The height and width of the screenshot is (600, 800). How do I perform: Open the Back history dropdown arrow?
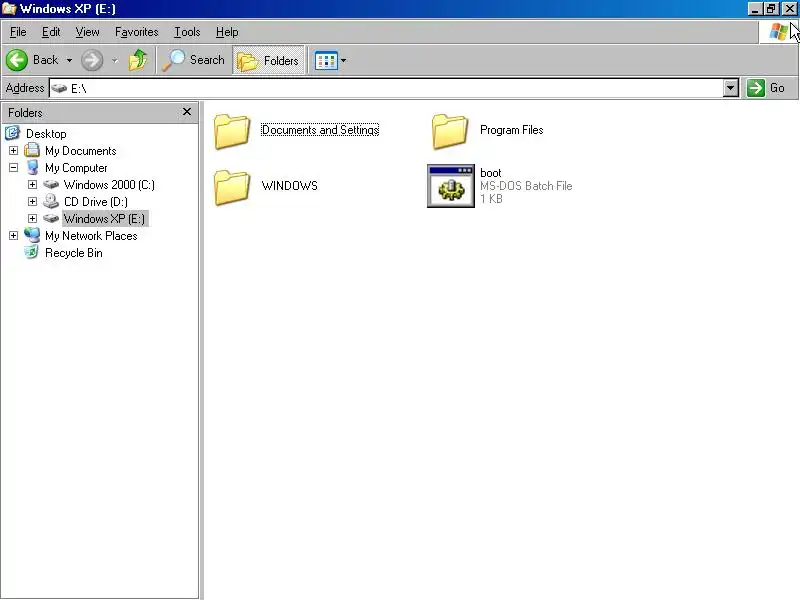69,60
